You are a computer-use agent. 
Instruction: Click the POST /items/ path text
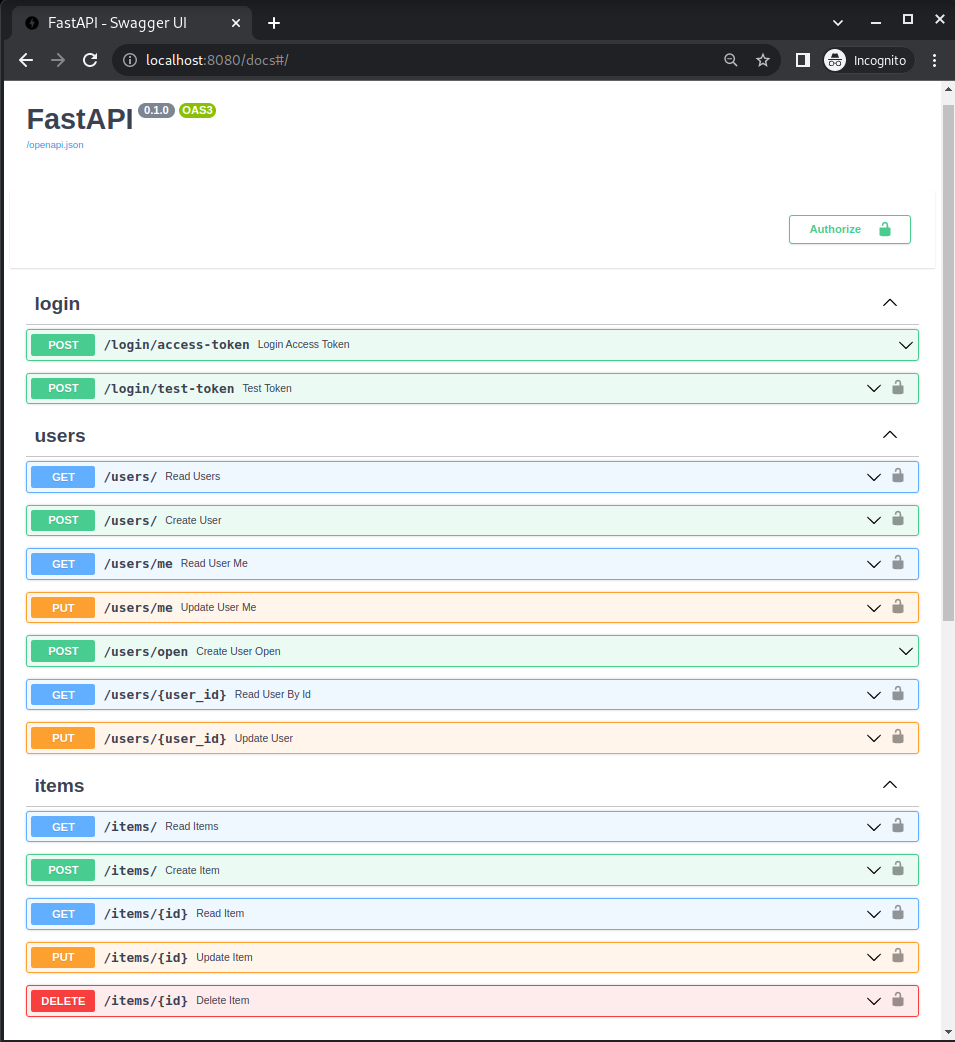tap(130, 871)
